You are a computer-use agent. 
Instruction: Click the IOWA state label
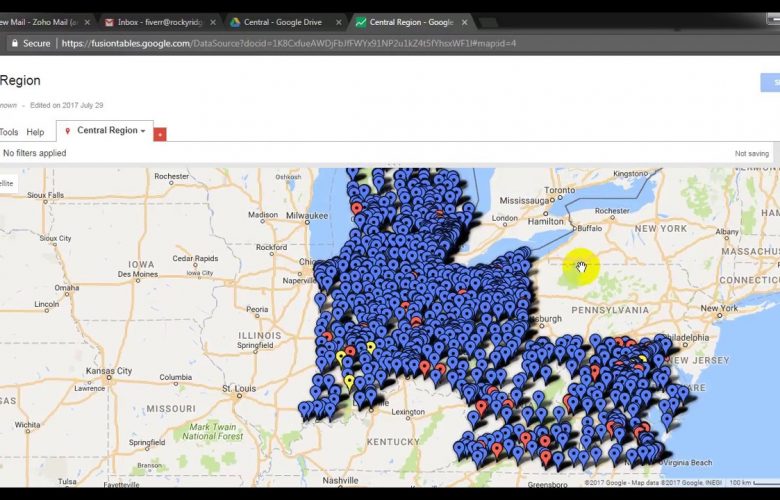coord(141,264)
